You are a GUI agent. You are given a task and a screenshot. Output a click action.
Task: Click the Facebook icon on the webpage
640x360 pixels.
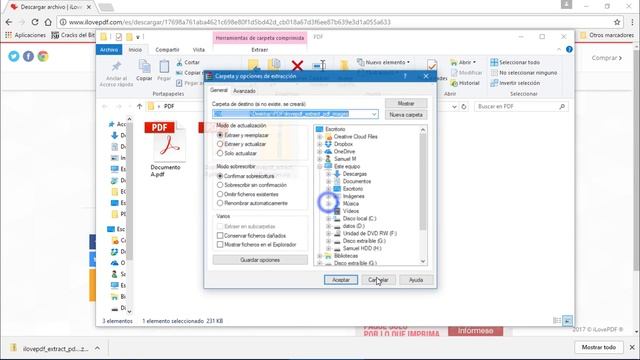29,56
